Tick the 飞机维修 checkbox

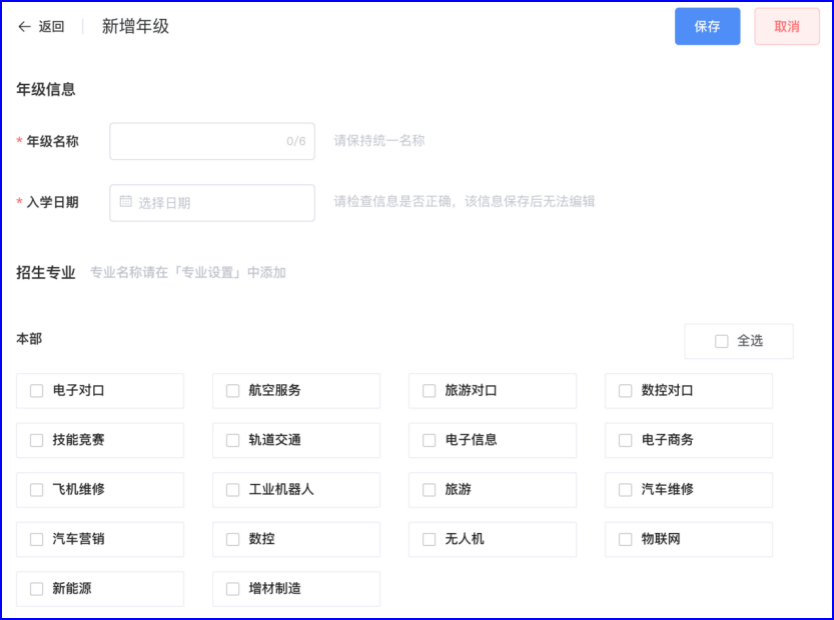click(36, 489)
